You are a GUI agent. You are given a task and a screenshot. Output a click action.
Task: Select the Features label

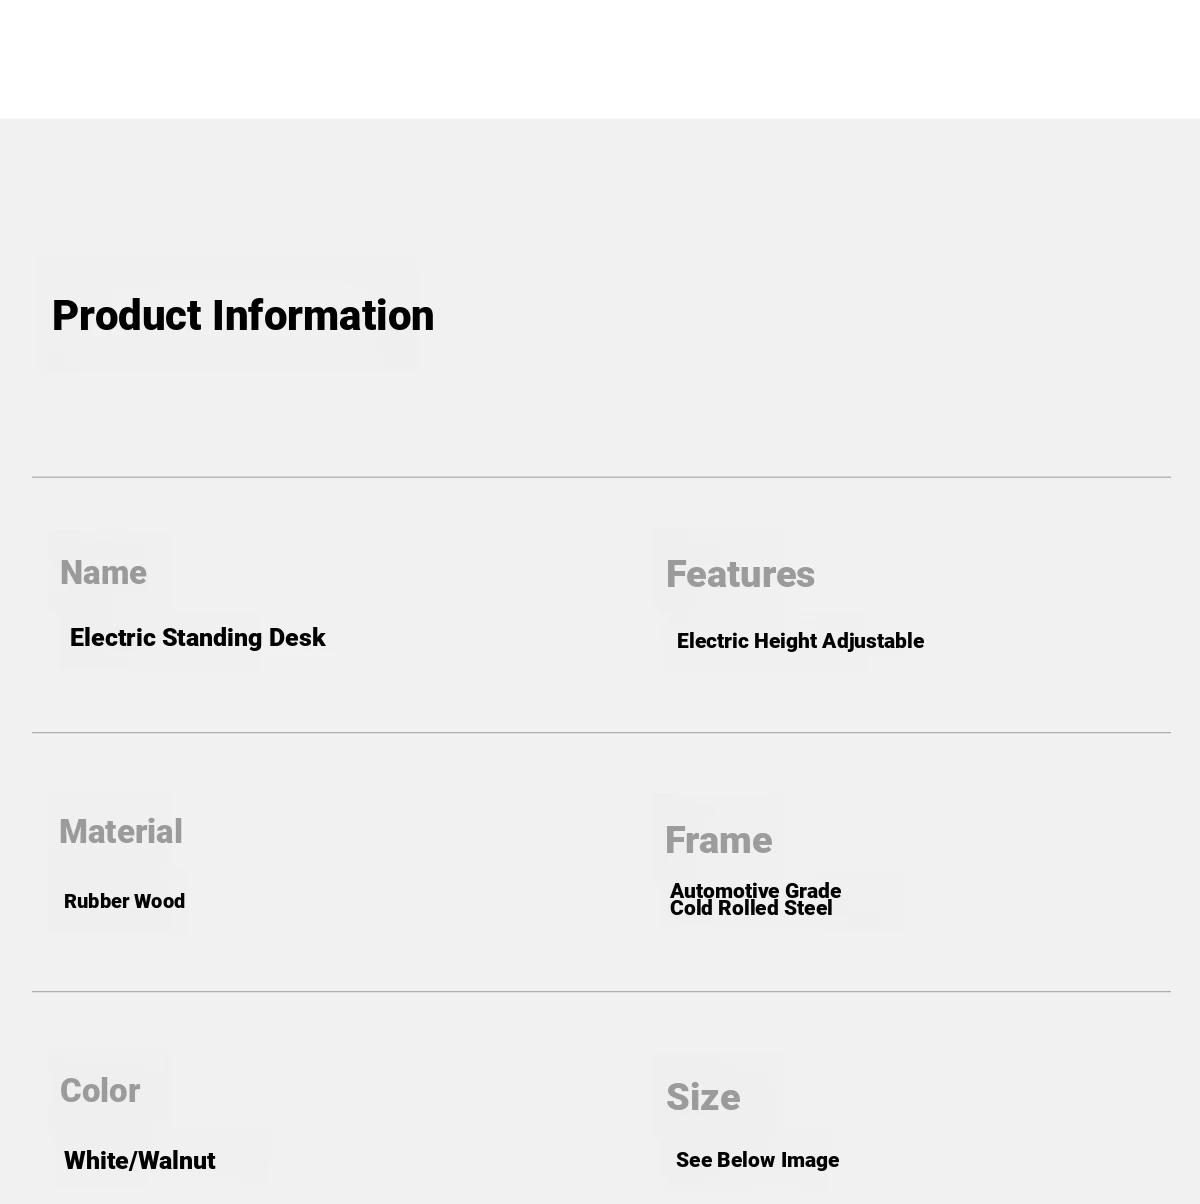(x=740, y=575)
